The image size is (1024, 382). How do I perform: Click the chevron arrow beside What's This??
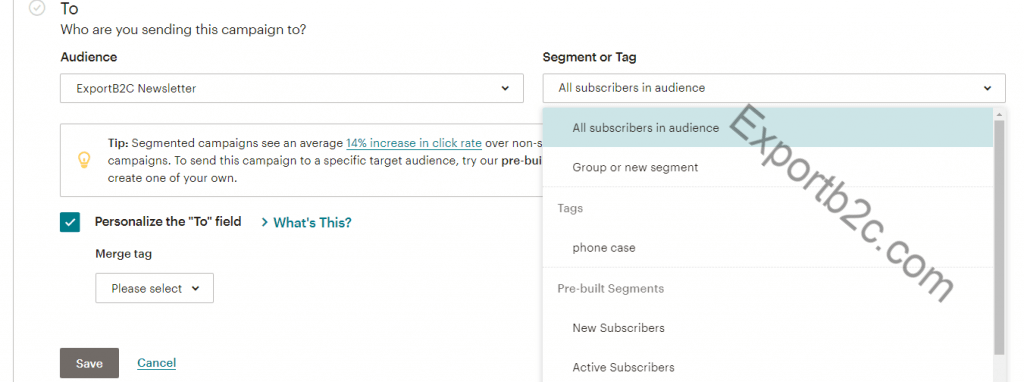(264, 223)
